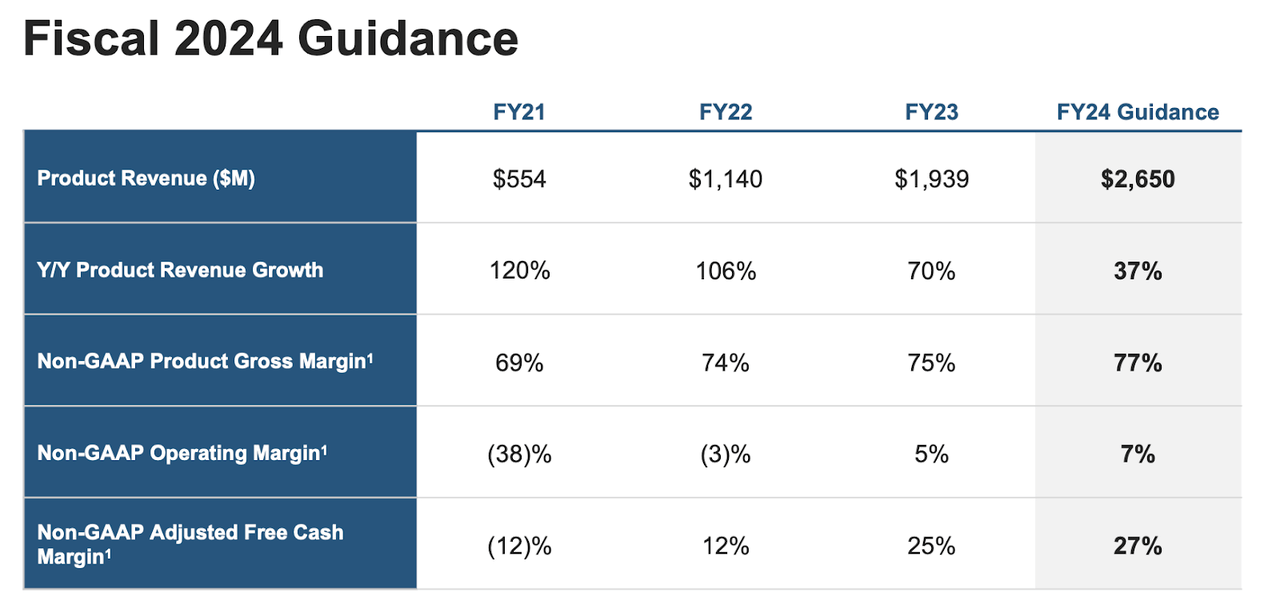The image size is (1280, 613).
Task: Select the FY22 column header
Action: [x=725, y=112]
